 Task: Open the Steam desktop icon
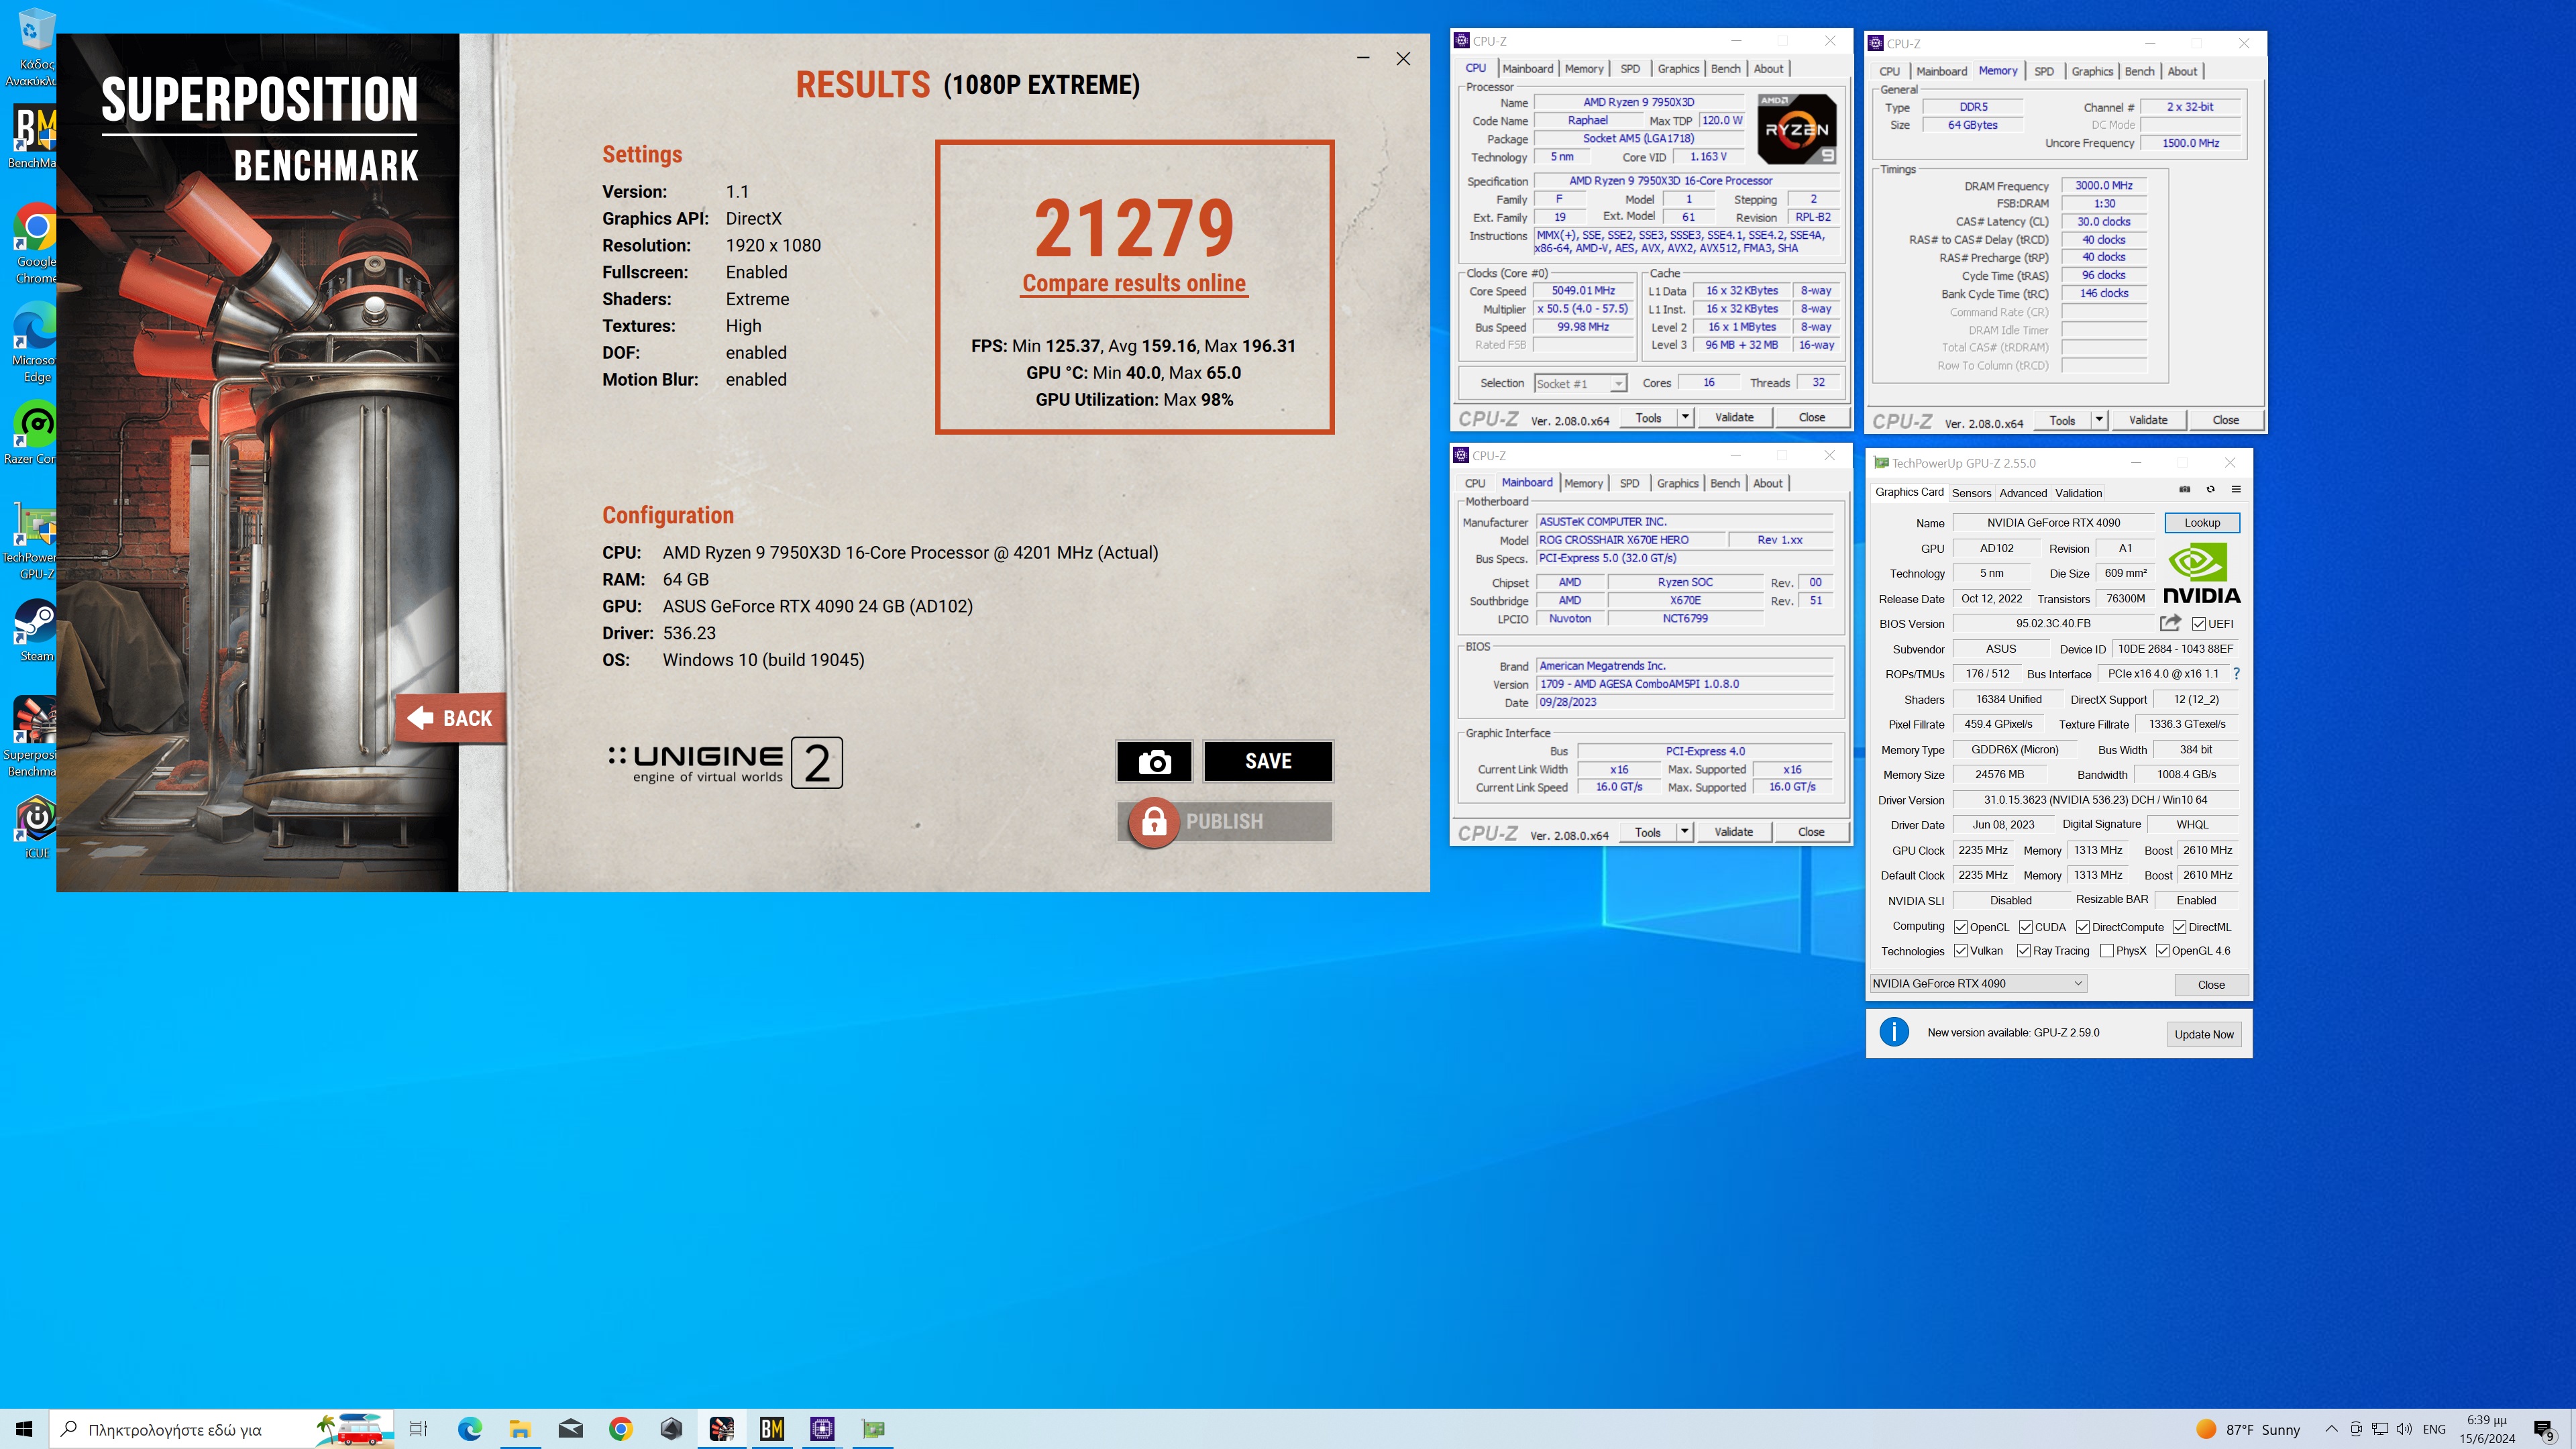coord(36,630)
